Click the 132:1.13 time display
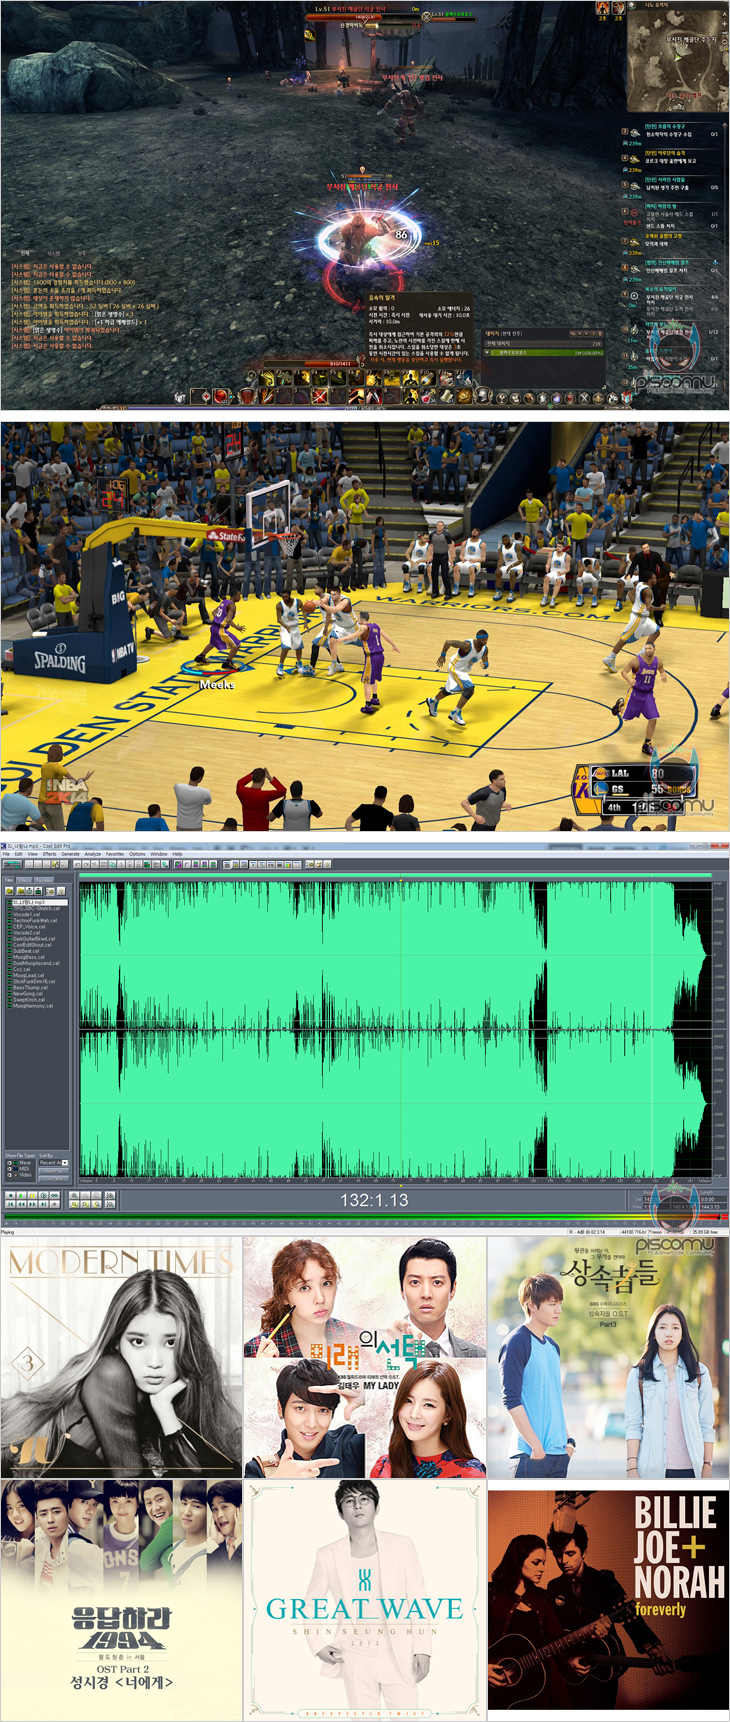The height and width of the screenshot is (1722, 730). pyautogui.click(x=374, y=1200)
